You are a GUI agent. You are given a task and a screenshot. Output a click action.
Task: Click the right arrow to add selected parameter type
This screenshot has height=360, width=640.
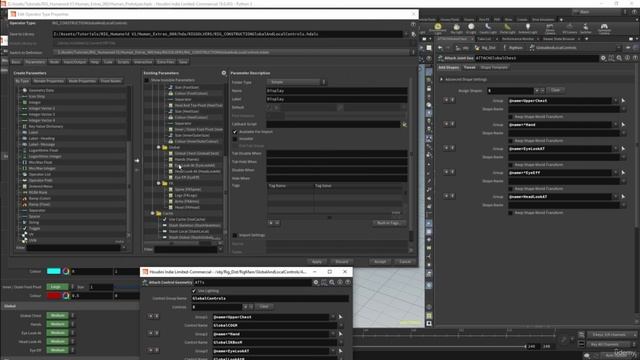tap(137, 161)
